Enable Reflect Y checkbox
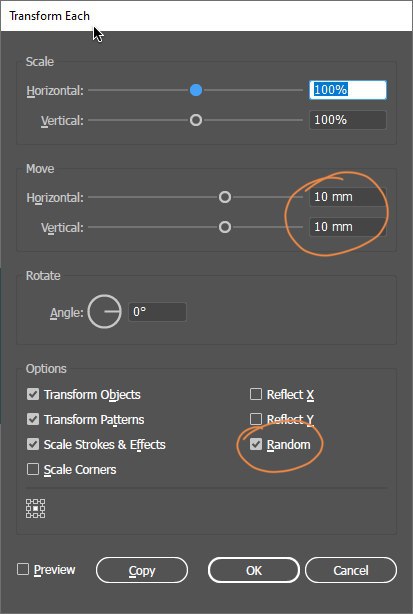The height and width of the screenshot is (614, 413). coord(256,419)
